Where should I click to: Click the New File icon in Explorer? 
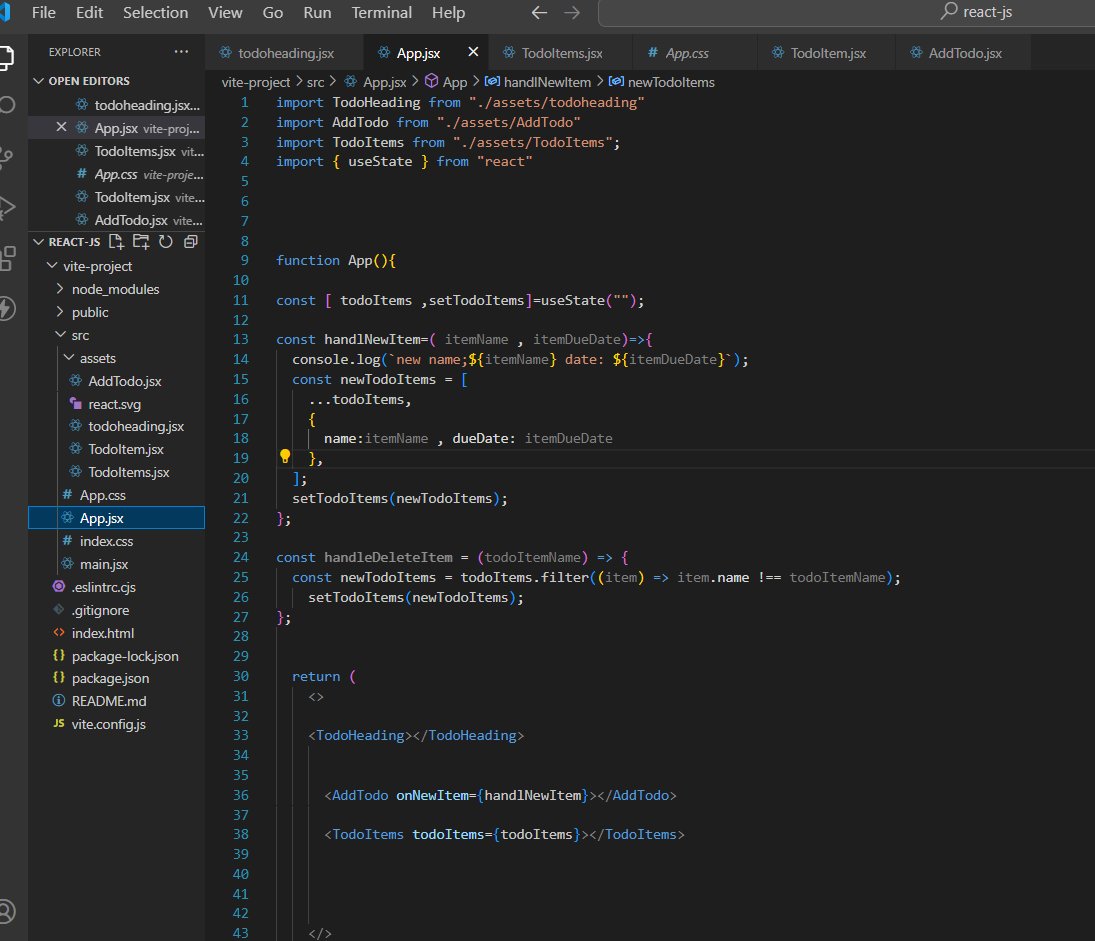pyautogui.click(x=115, y=241)
